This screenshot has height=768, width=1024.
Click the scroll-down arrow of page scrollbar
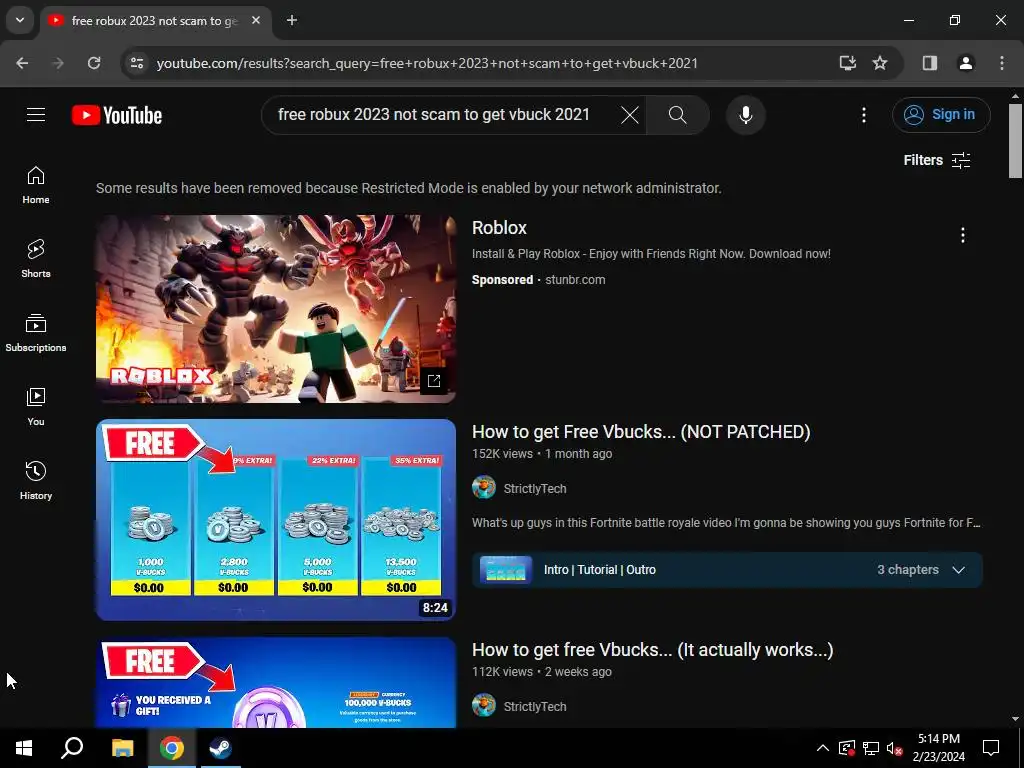(x=1015, y=718)
